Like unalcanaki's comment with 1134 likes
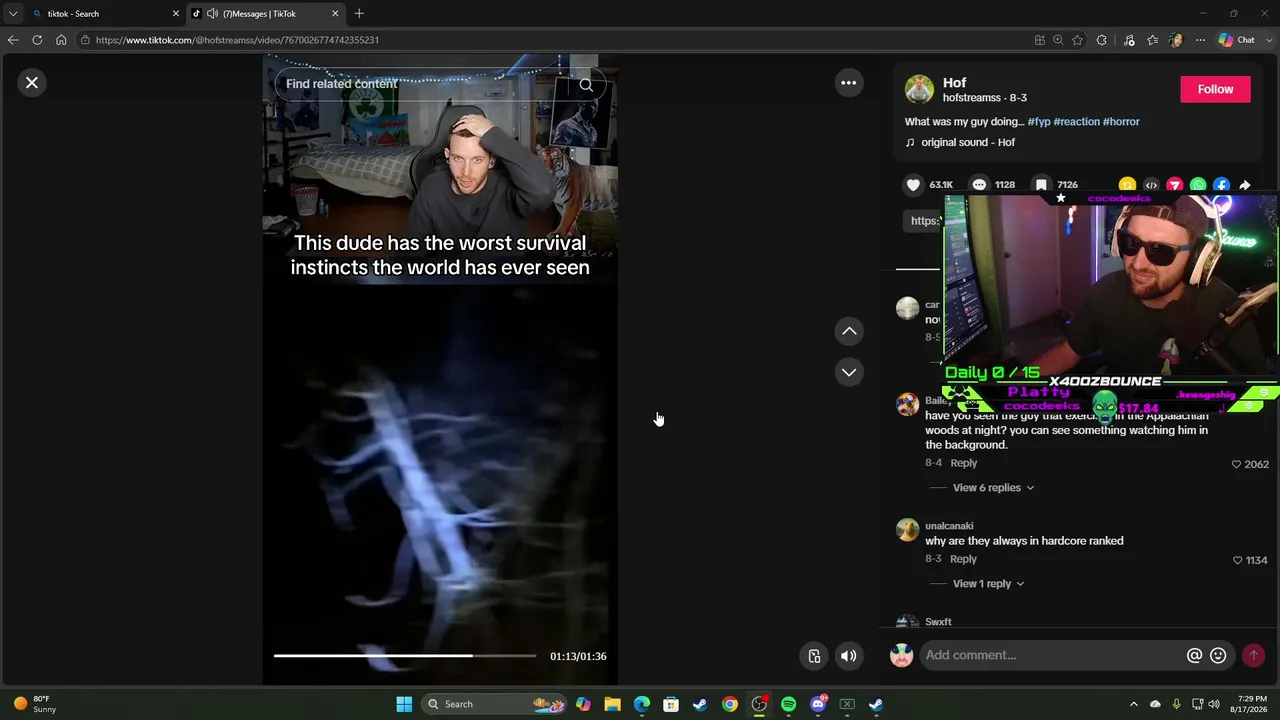 coord(1237,560)
